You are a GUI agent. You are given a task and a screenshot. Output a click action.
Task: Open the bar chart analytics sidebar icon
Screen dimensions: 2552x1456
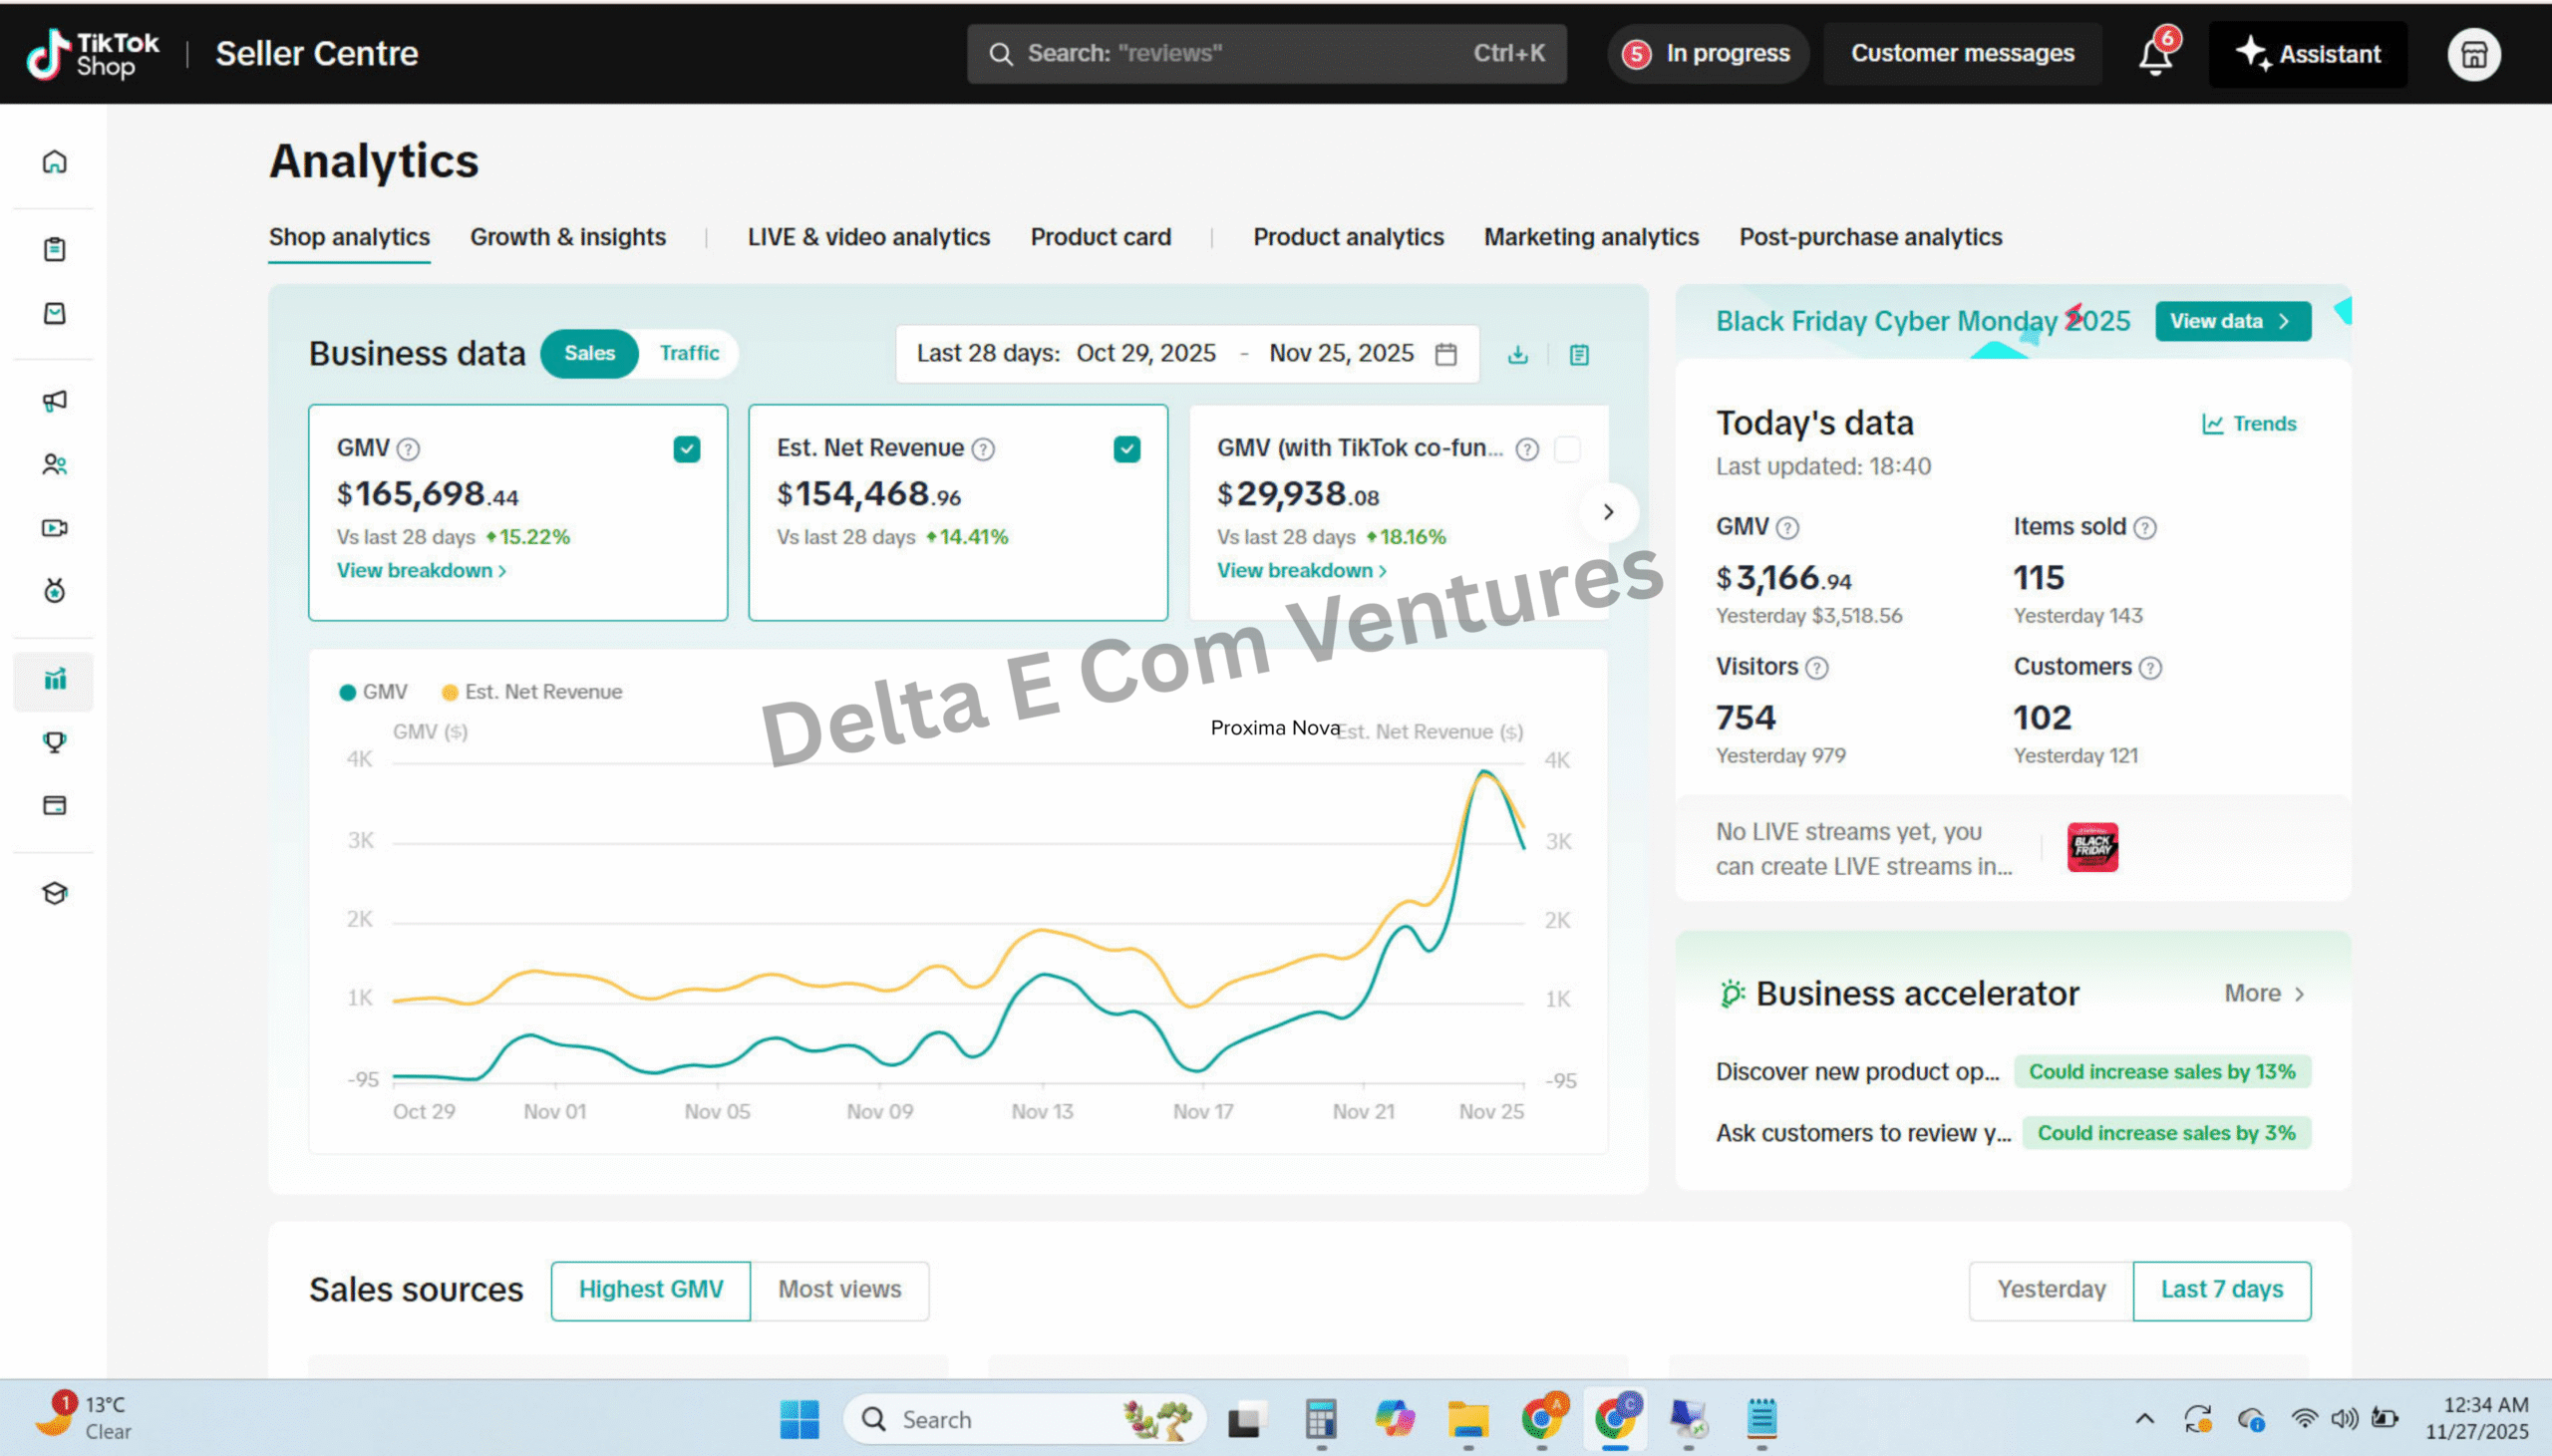point(55,680)
